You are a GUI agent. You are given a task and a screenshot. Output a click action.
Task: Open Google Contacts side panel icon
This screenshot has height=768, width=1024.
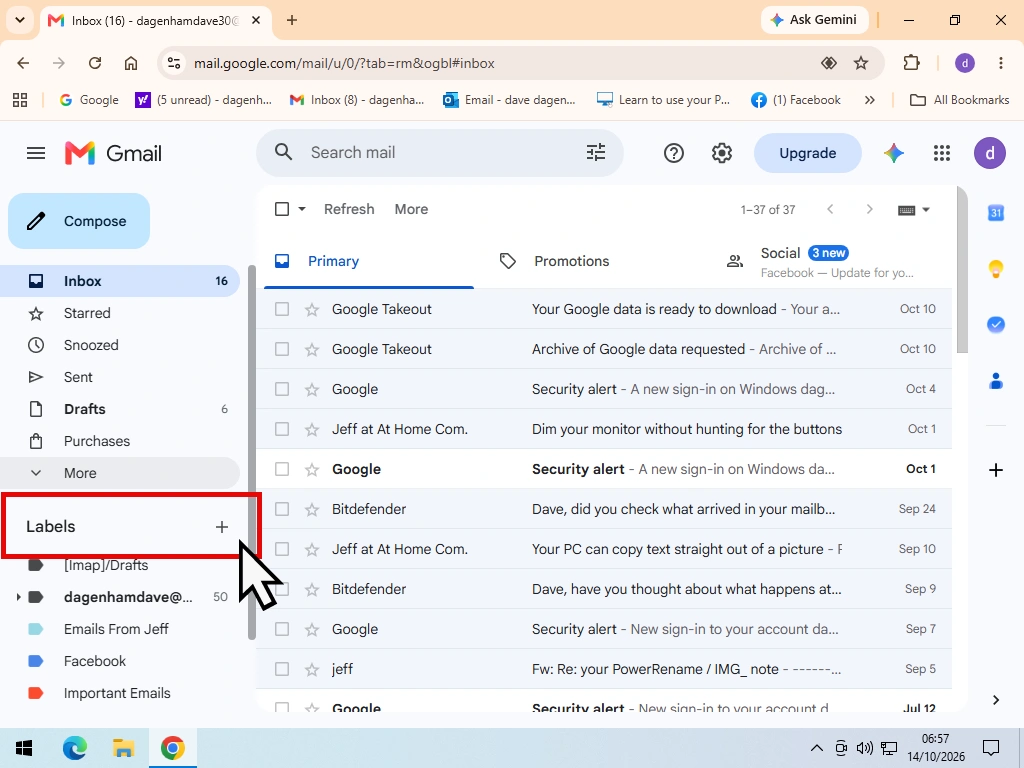(995, 380)
